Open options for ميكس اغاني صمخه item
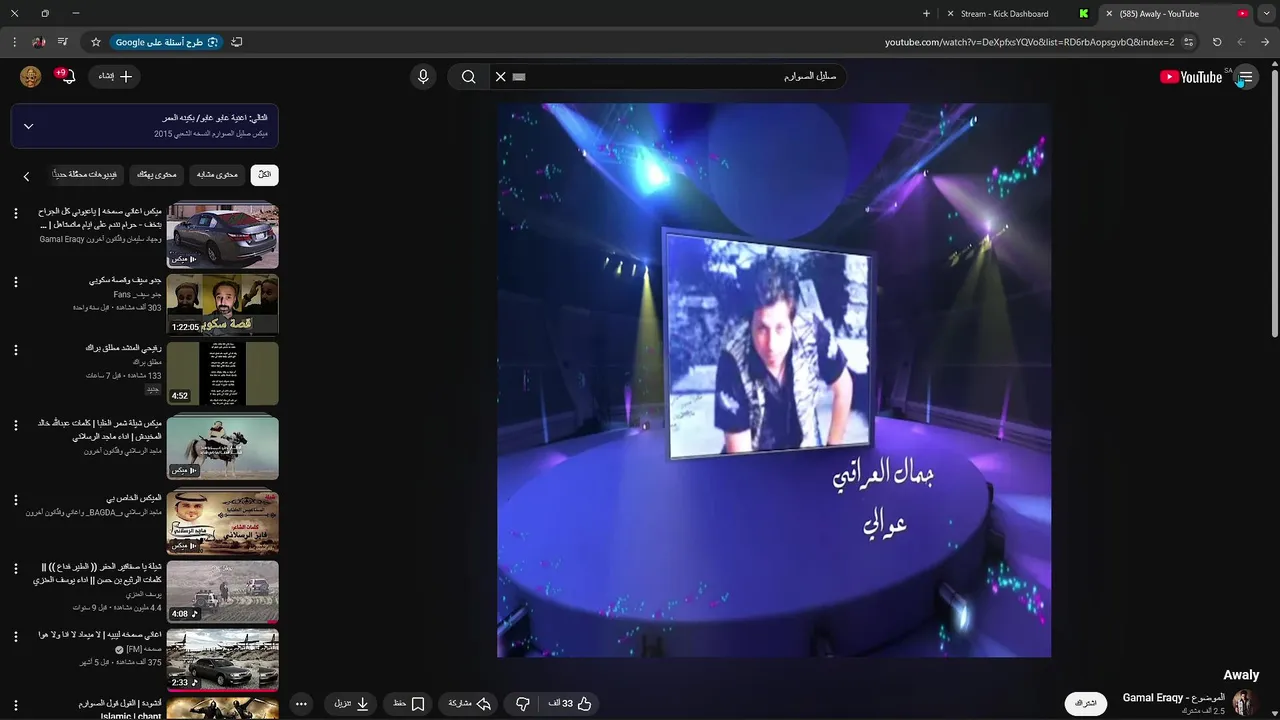Screen dimensions: 1280x720 coord(15,213)
